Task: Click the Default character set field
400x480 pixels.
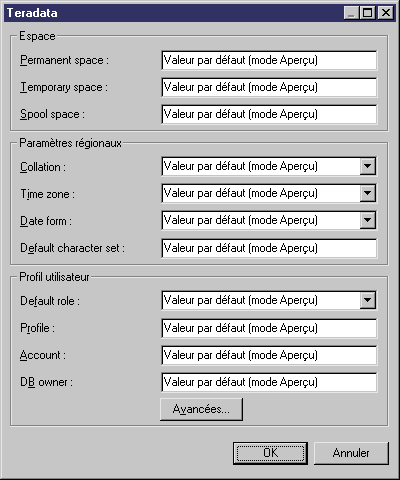Action: pos(269,248)
